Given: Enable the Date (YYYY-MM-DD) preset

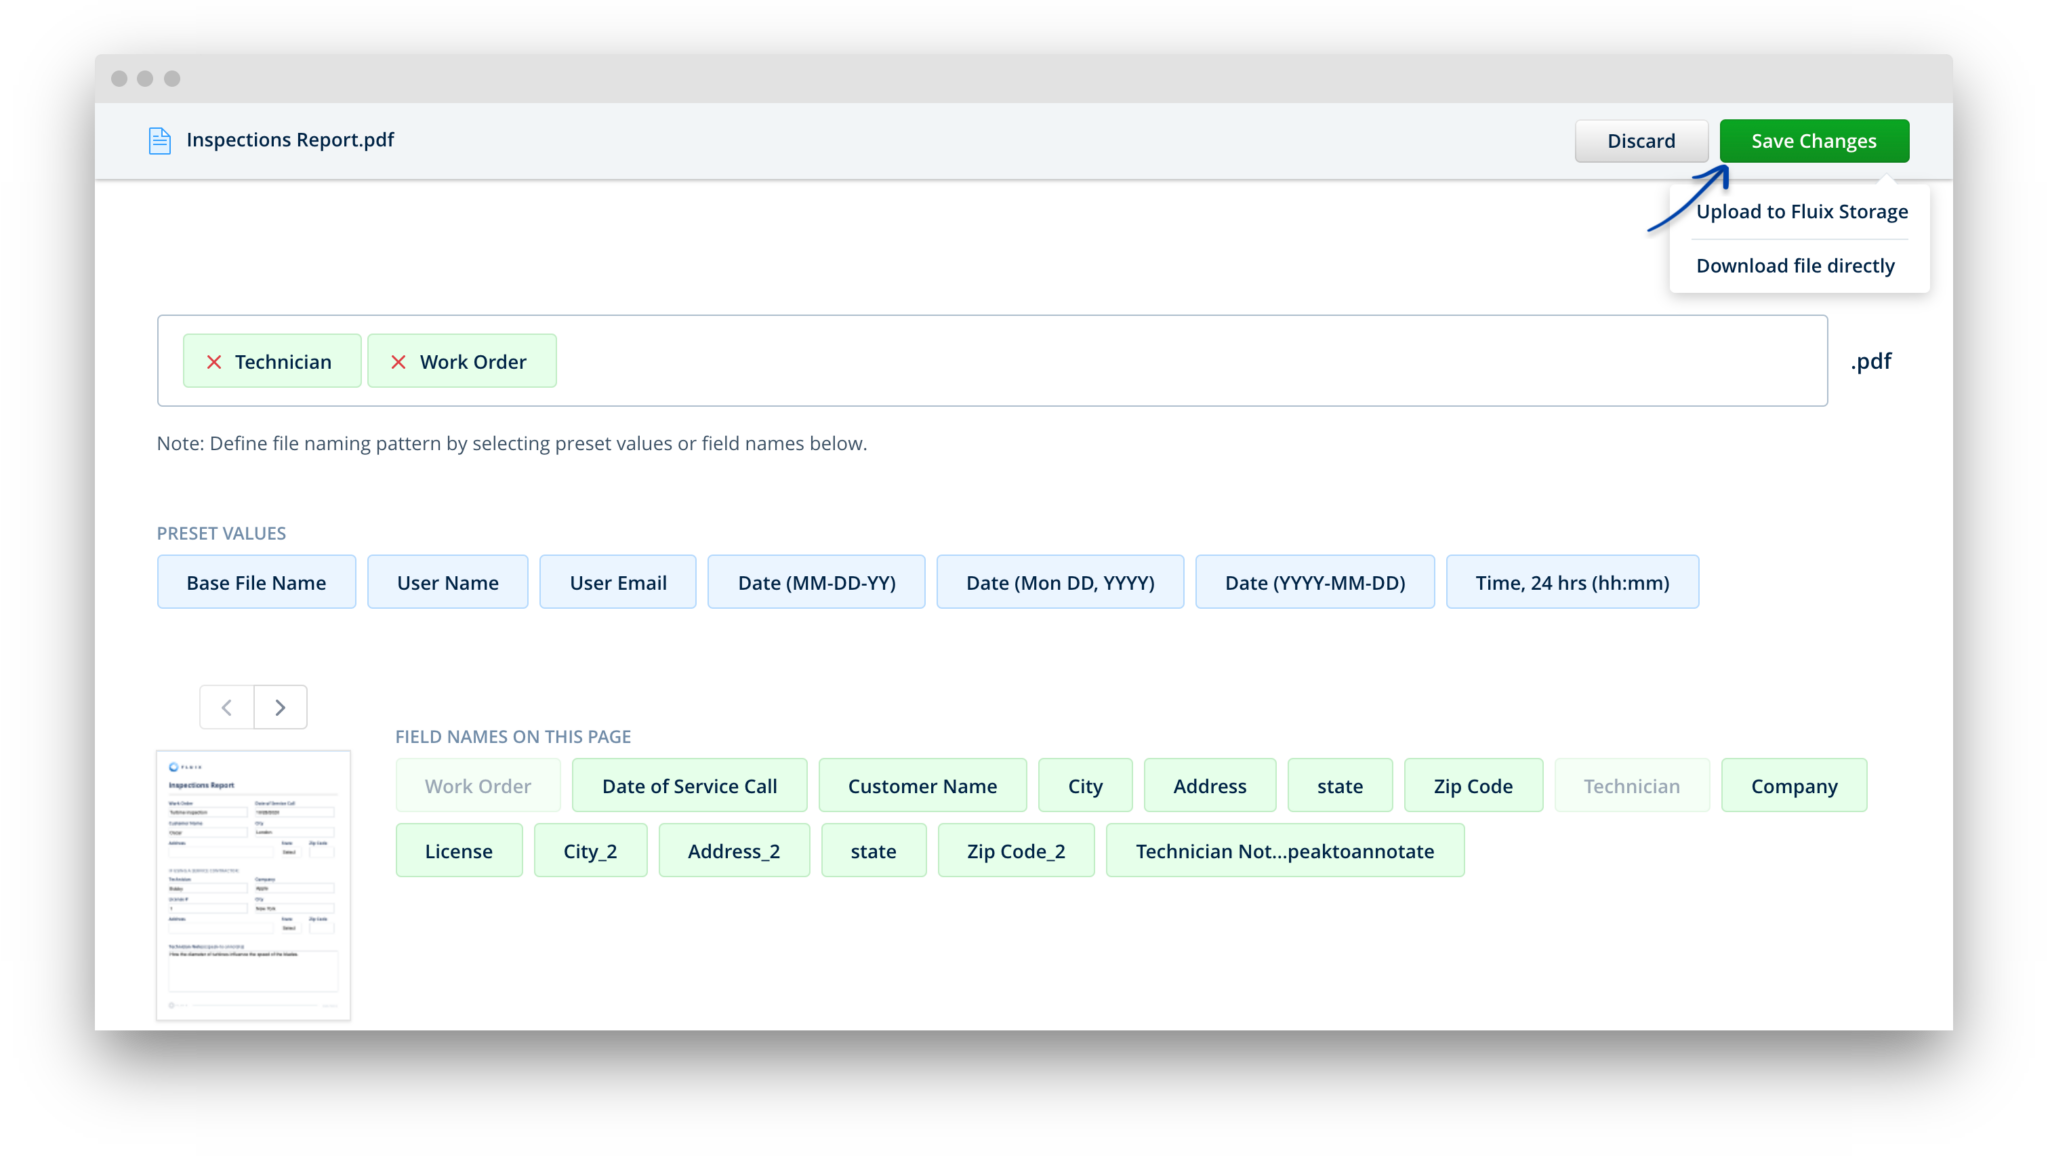Looking at the screenshot, I should (1315, 581).
